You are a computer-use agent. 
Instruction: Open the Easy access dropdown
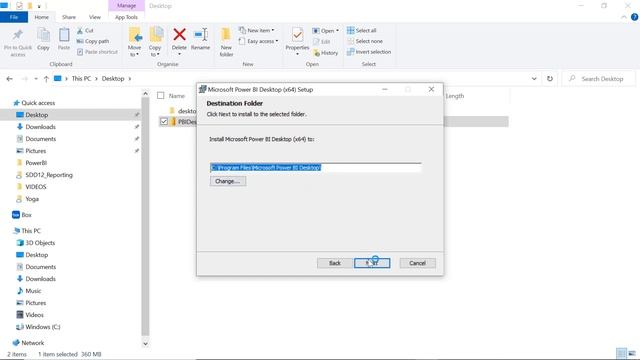259,41
